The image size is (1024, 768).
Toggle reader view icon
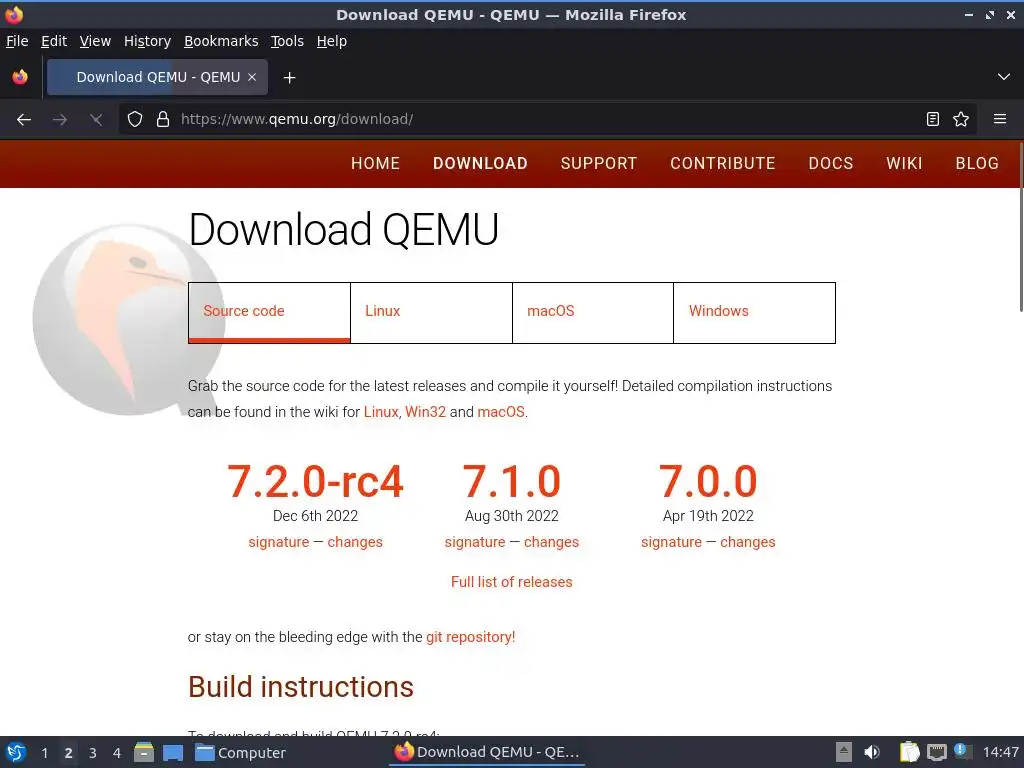933,120
